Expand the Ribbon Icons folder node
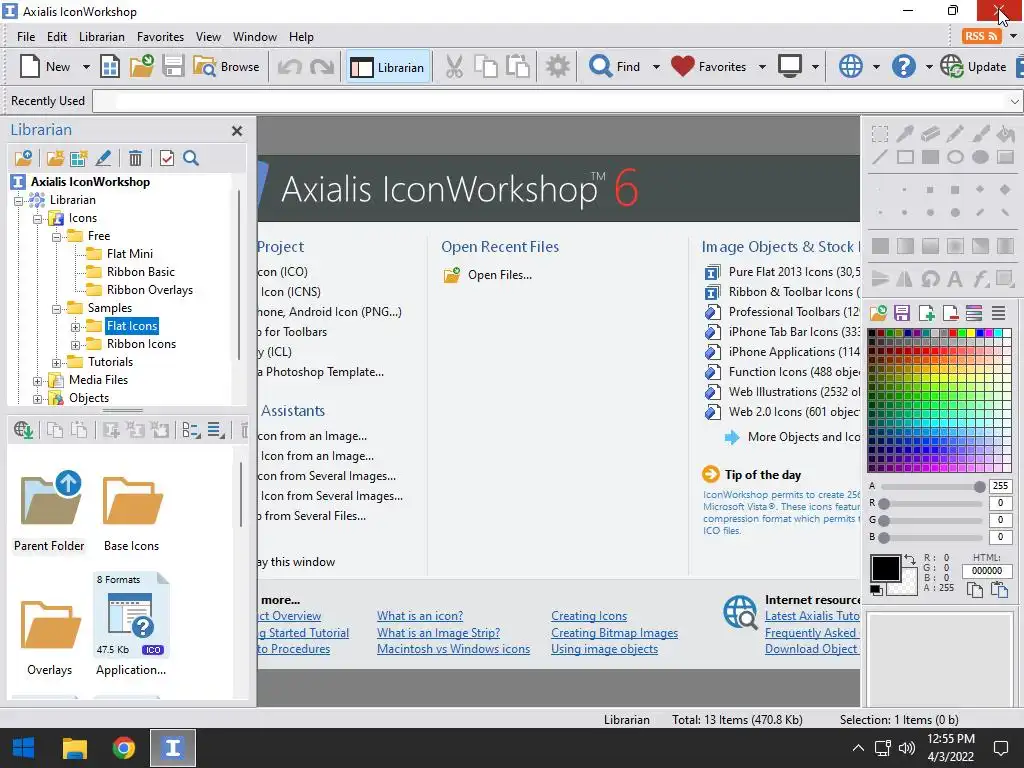 [x=76, y=344]
